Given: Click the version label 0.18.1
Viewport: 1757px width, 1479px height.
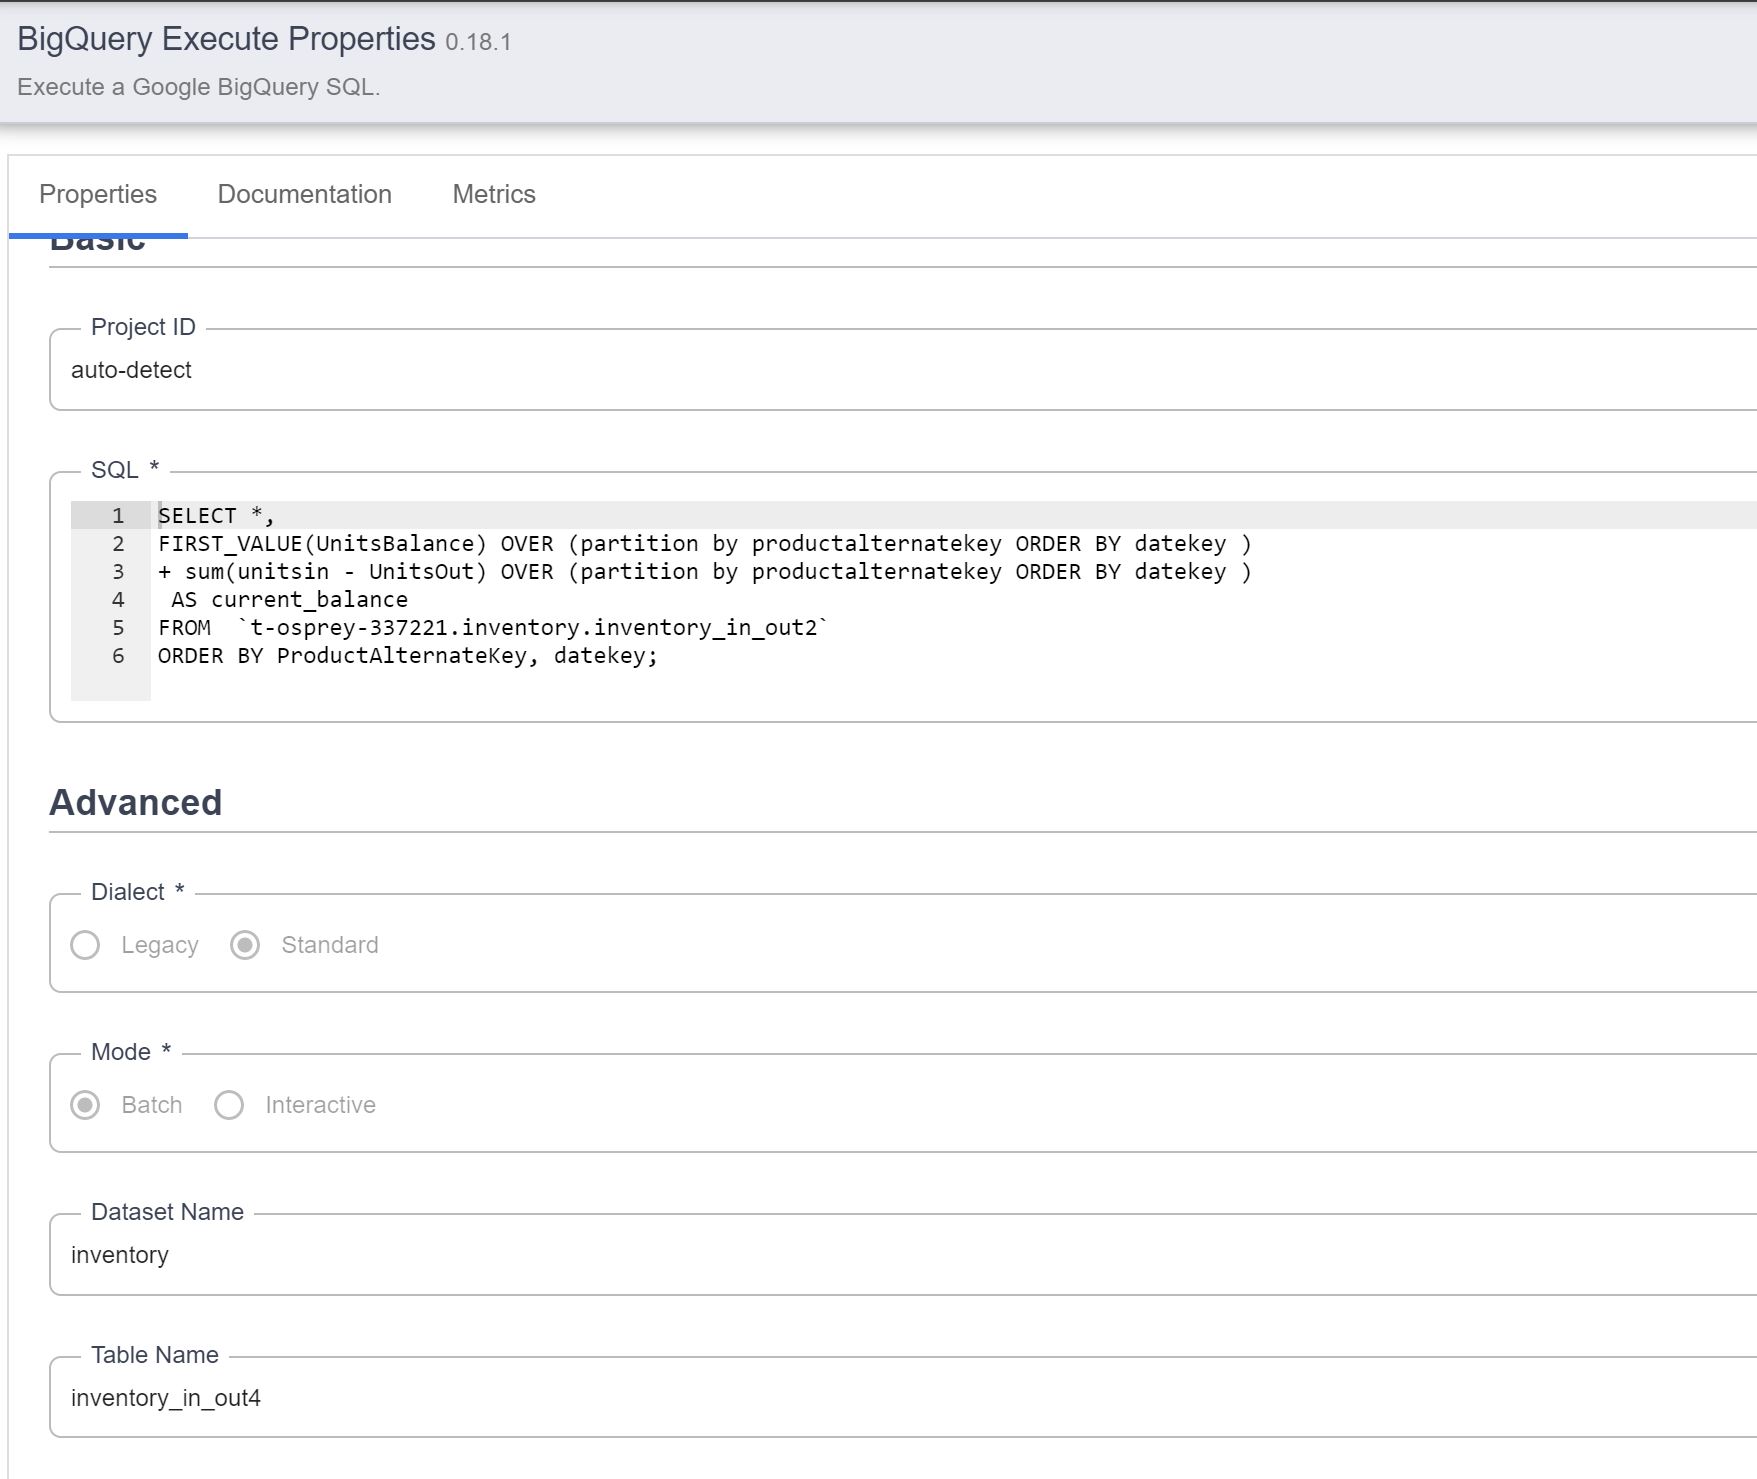Looking at the screenshot, I should 477,42.
